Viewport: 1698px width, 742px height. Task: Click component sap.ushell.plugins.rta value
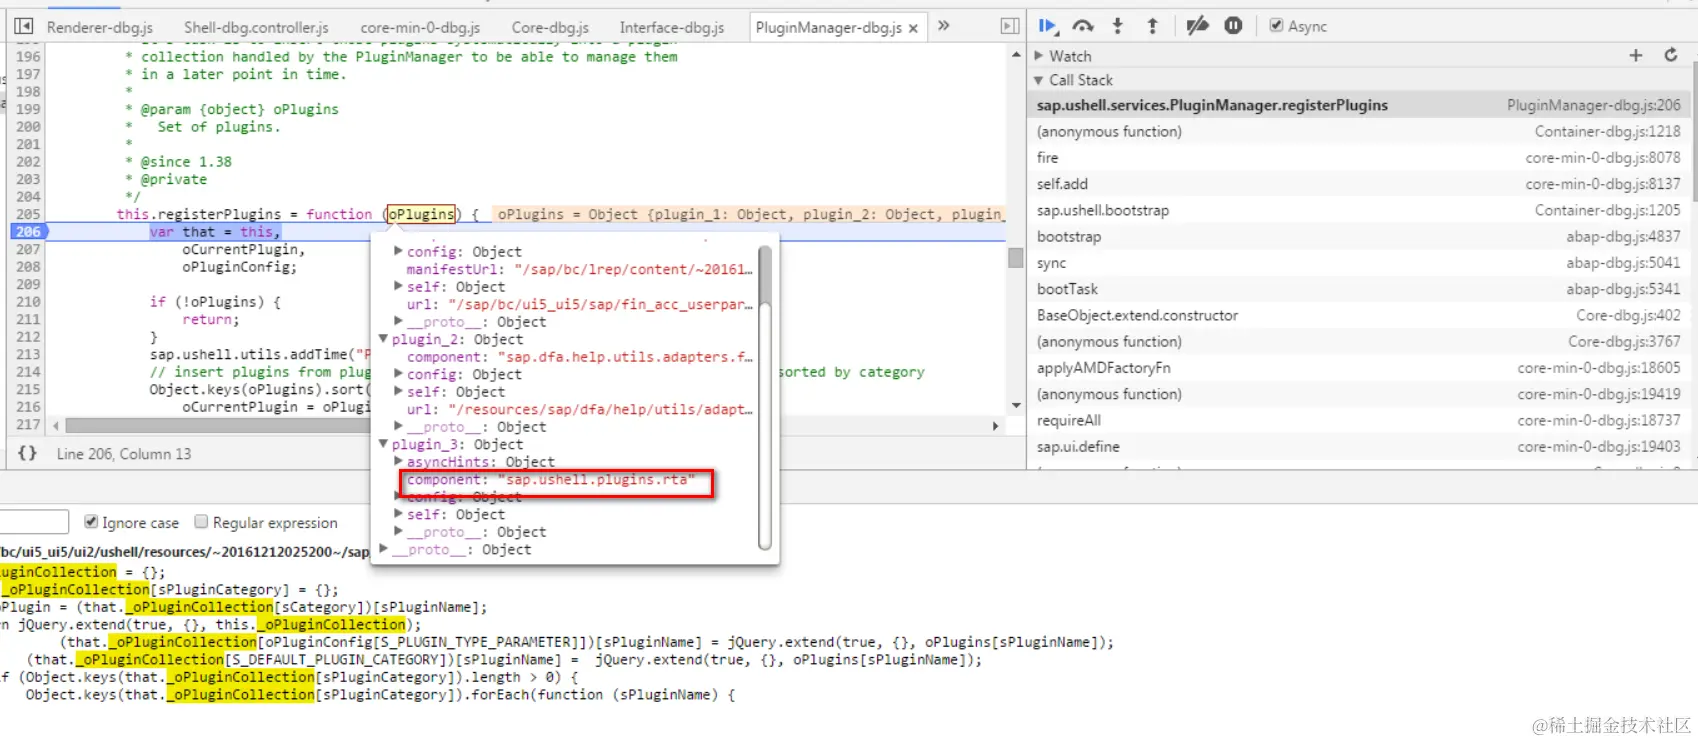tap(596, 479)
